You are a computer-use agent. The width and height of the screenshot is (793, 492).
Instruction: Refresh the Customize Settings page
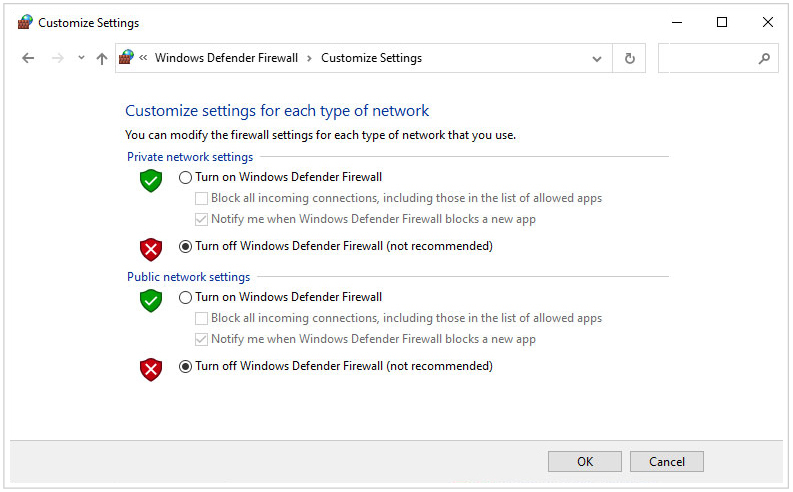629,59
